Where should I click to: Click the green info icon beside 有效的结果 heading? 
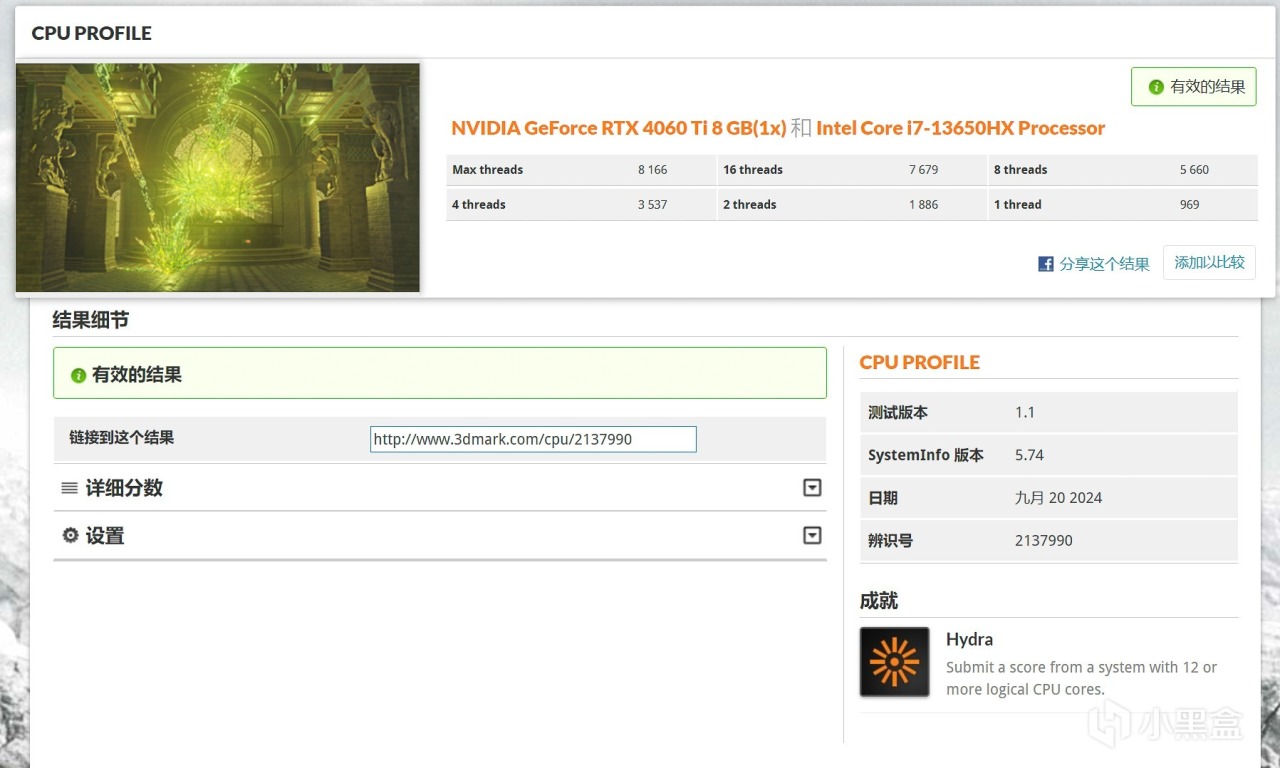click(x=78, y=375)
